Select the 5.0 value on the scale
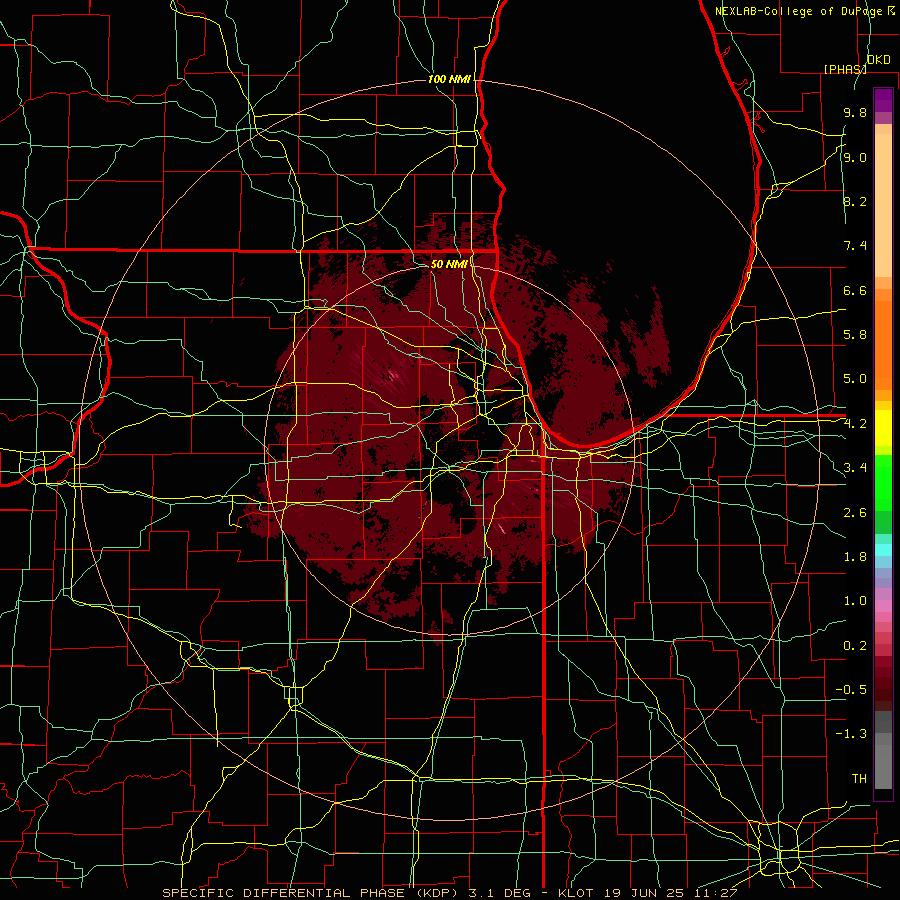Screen dimensions: 900x900 click(855, 379)
